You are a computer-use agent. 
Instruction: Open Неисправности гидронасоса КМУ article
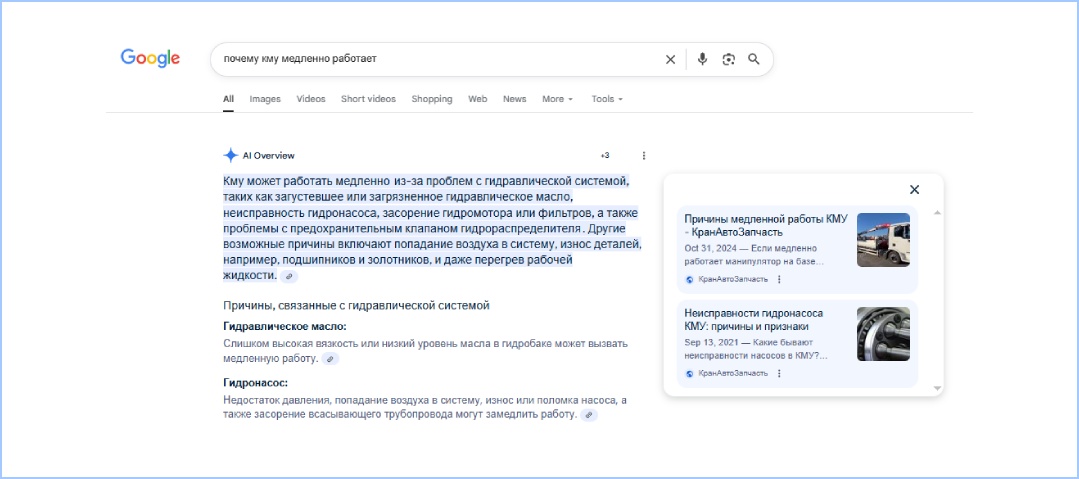[x=754, y=319]
